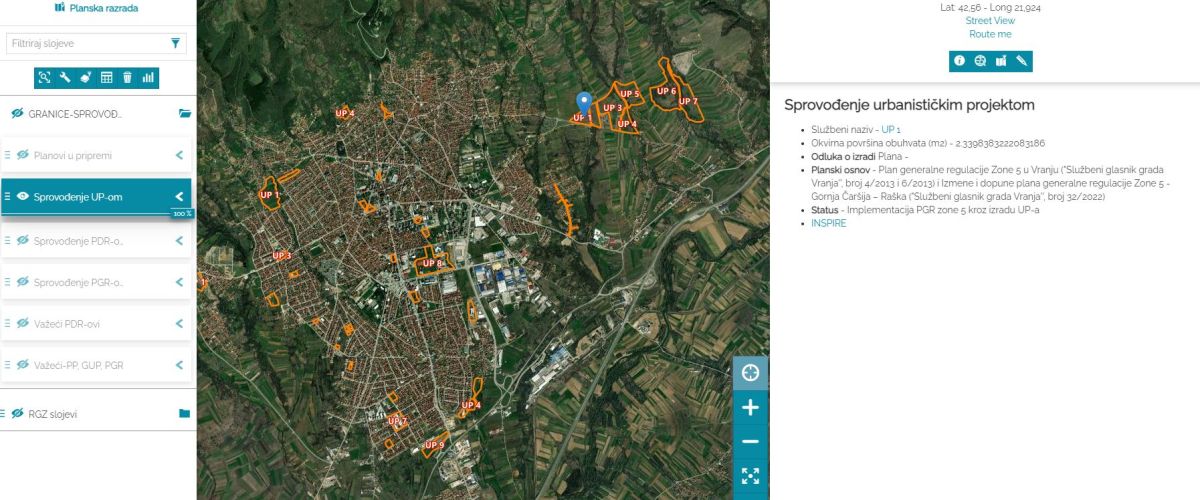
Task: Expand the Sprovođenje PDR-o.. layer options chevron
Action: coord(179,240)
